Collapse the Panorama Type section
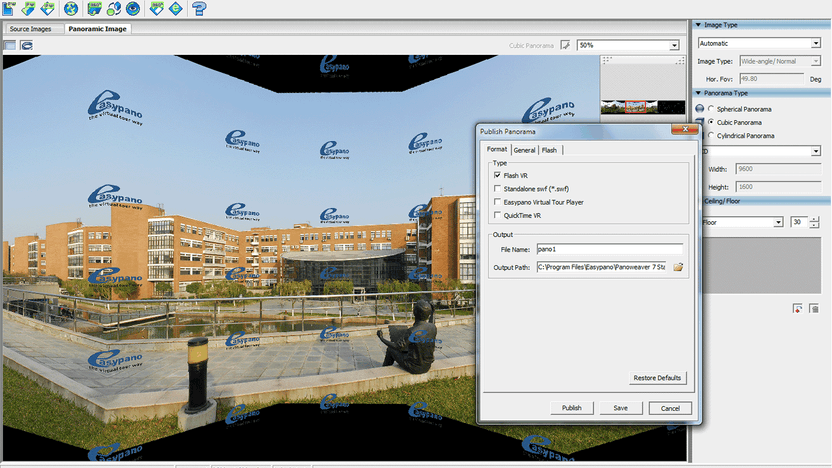The image size is (832, 468). [x=698, y=93]
